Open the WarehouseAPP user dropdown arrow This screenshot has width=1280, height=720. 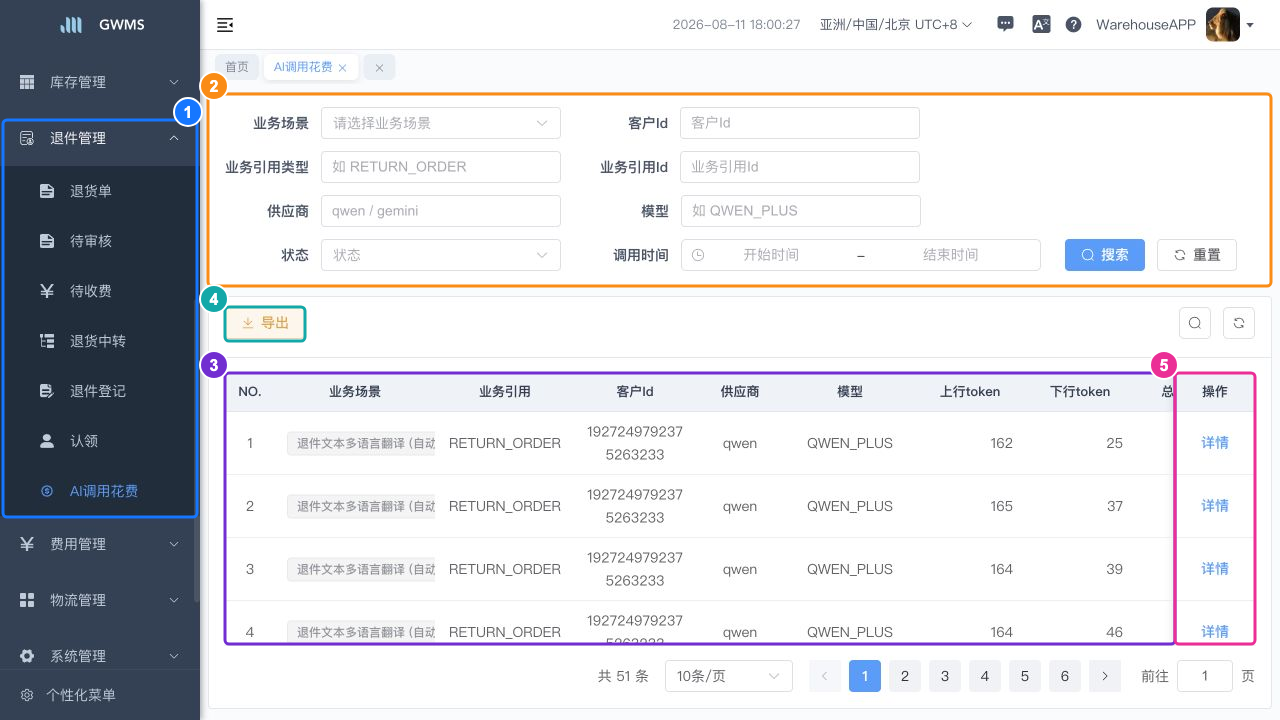[1250, 26]
